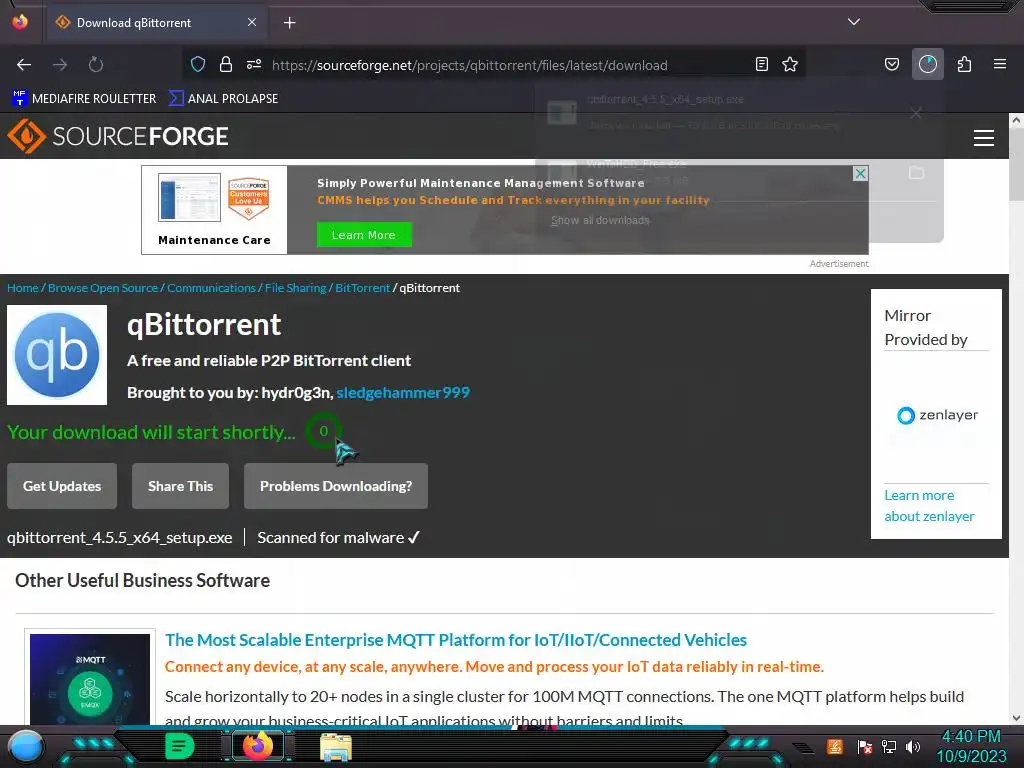This screenshot has width=1024, height=768.
Task: Click the page scrollbar down arrow
Action: click(x=1016, y=718)
